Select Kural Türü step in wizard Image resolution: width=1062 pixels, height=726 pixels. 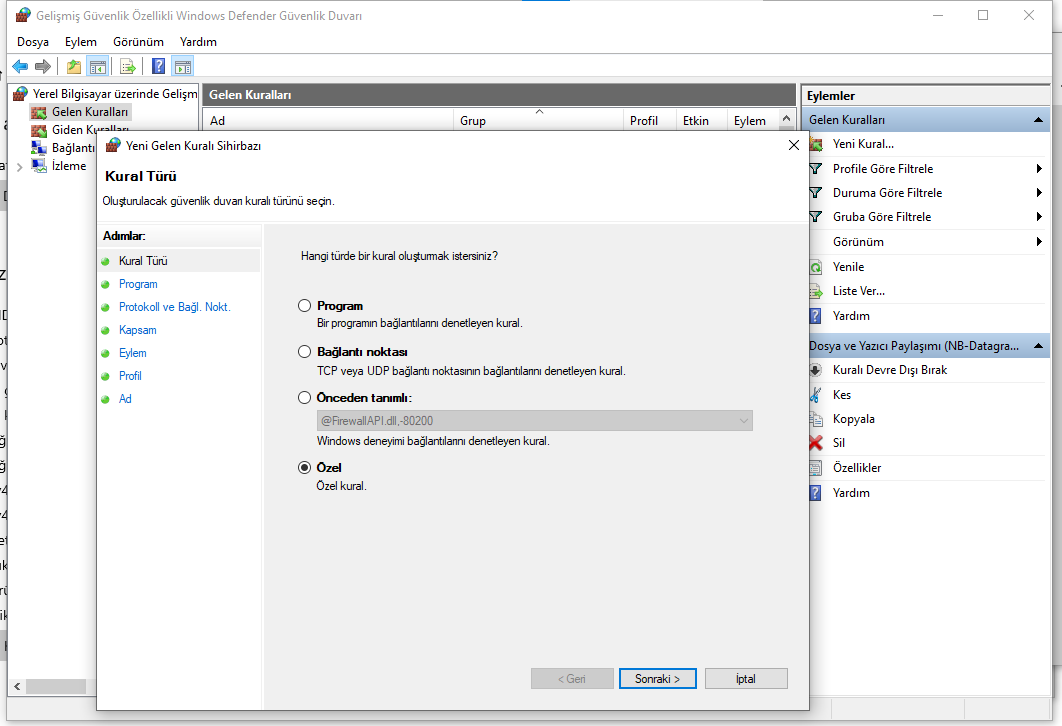pos(143,261)
